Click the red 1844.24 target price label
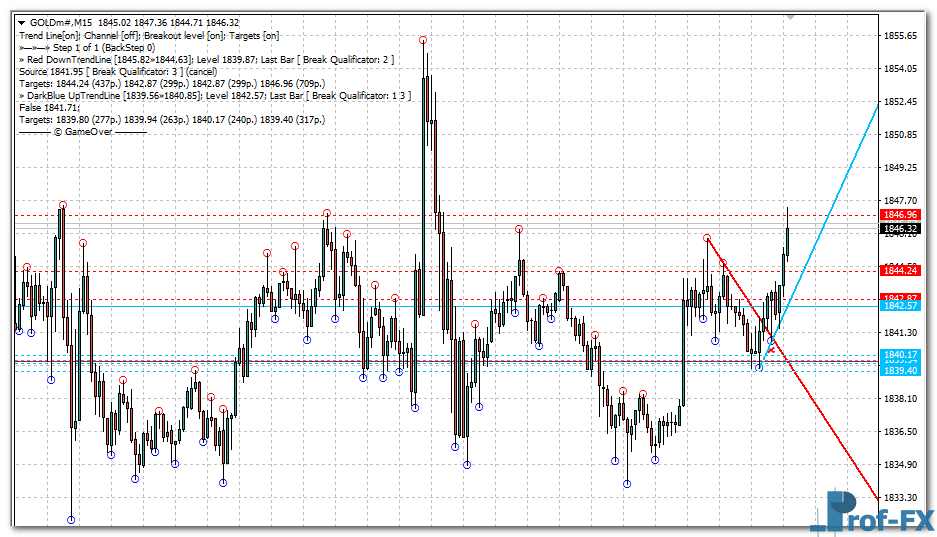Image resolution: width=937 pixels, height=537 pixels. (x=899, y=271)
